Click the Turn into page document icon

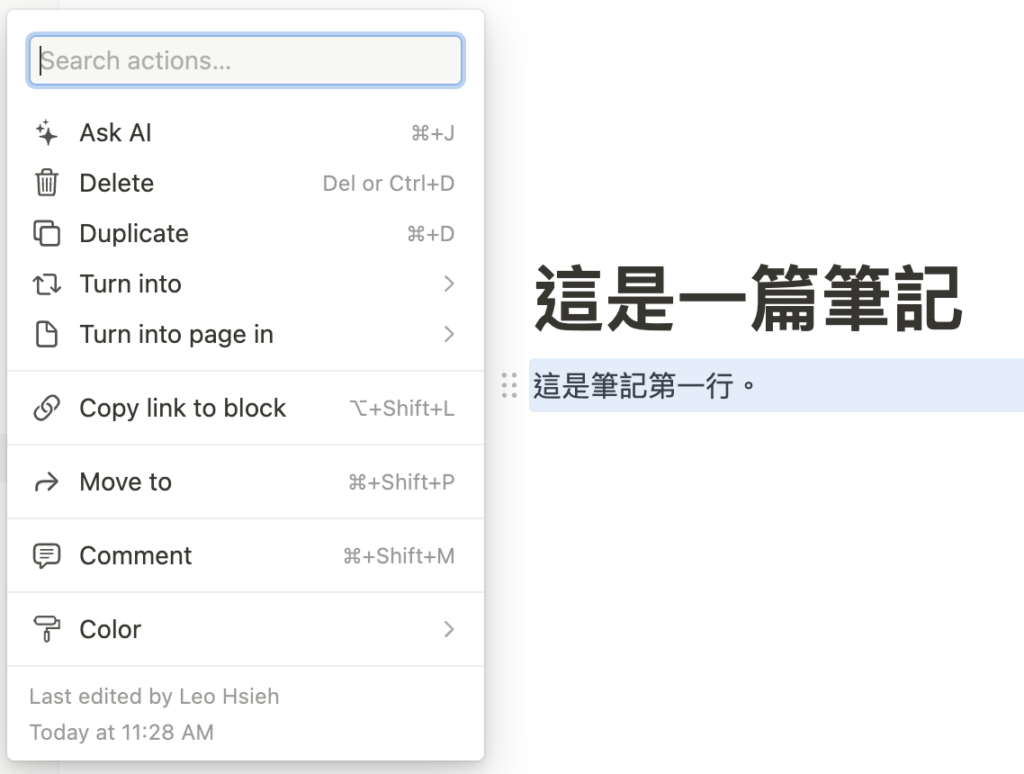pos(47,335)
